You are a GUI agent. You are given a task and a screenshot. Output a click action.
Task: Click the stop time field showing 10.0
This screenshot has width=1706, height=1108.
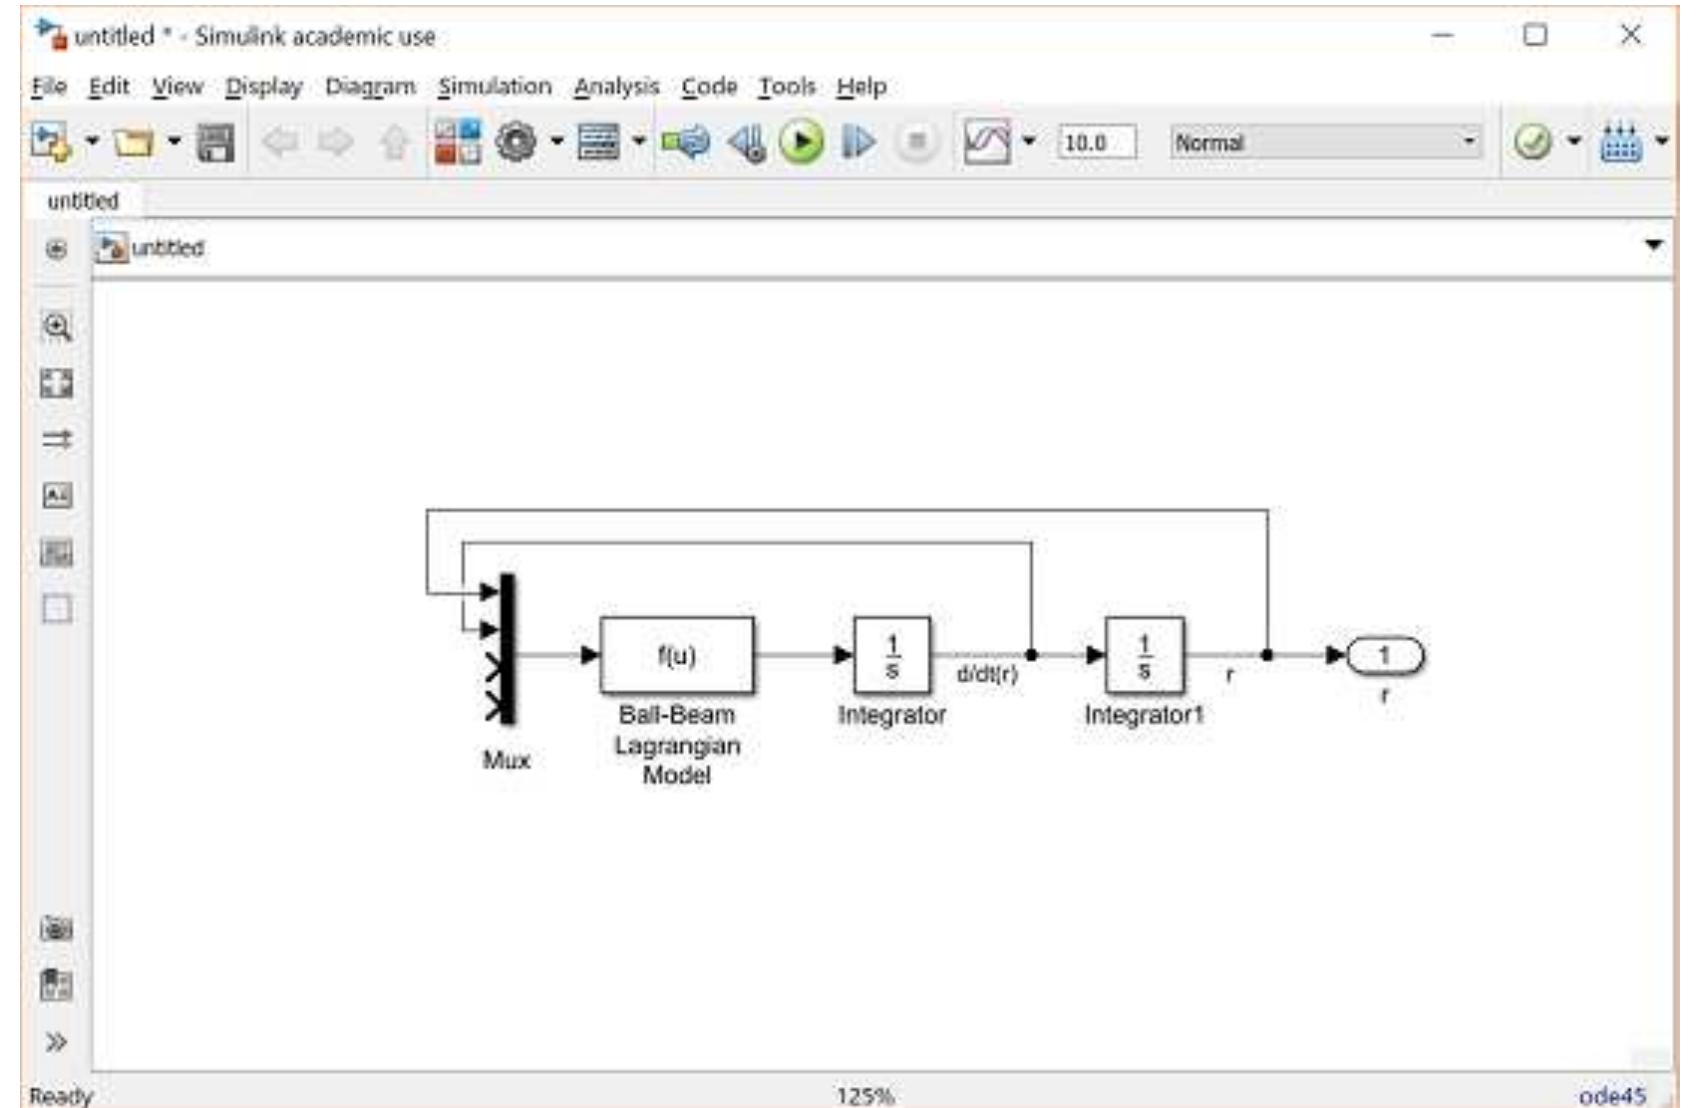point(1097,142)
